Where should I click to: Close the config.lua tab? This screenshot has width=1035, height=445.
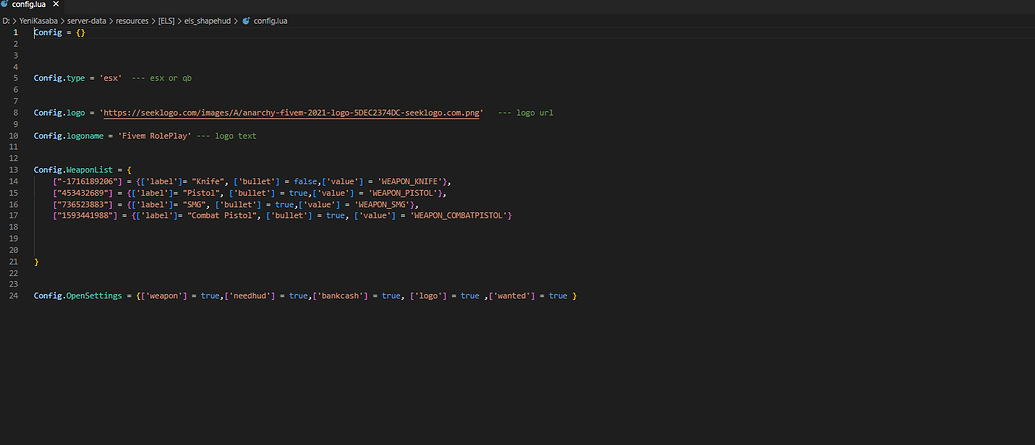(x=55, y=4)
